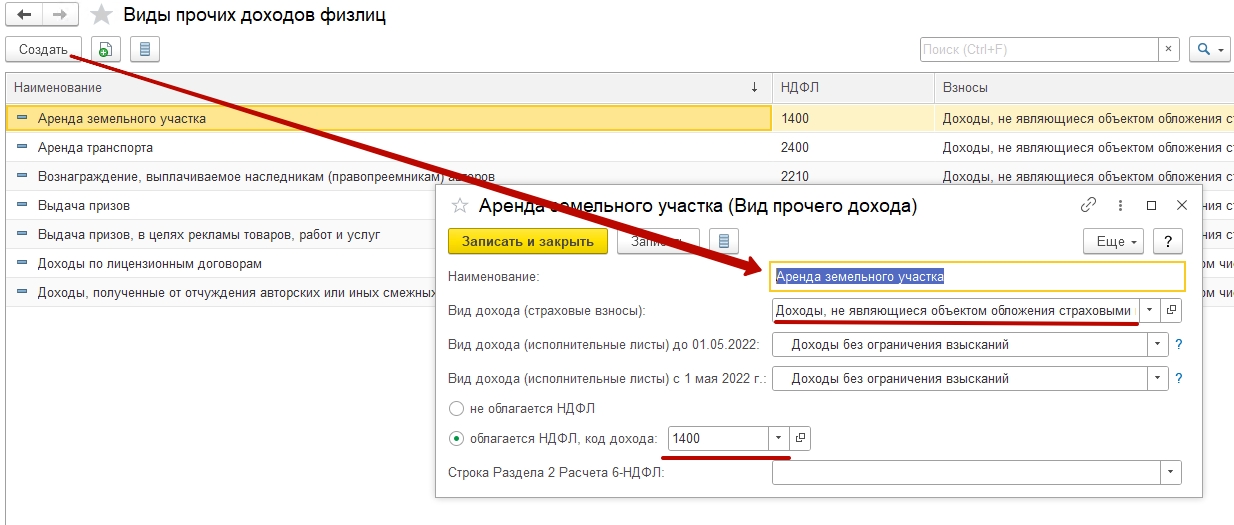This screenshot has width=1234, height=525.
Task: Open the search options magnifier dropdown
Action: 1209,49
